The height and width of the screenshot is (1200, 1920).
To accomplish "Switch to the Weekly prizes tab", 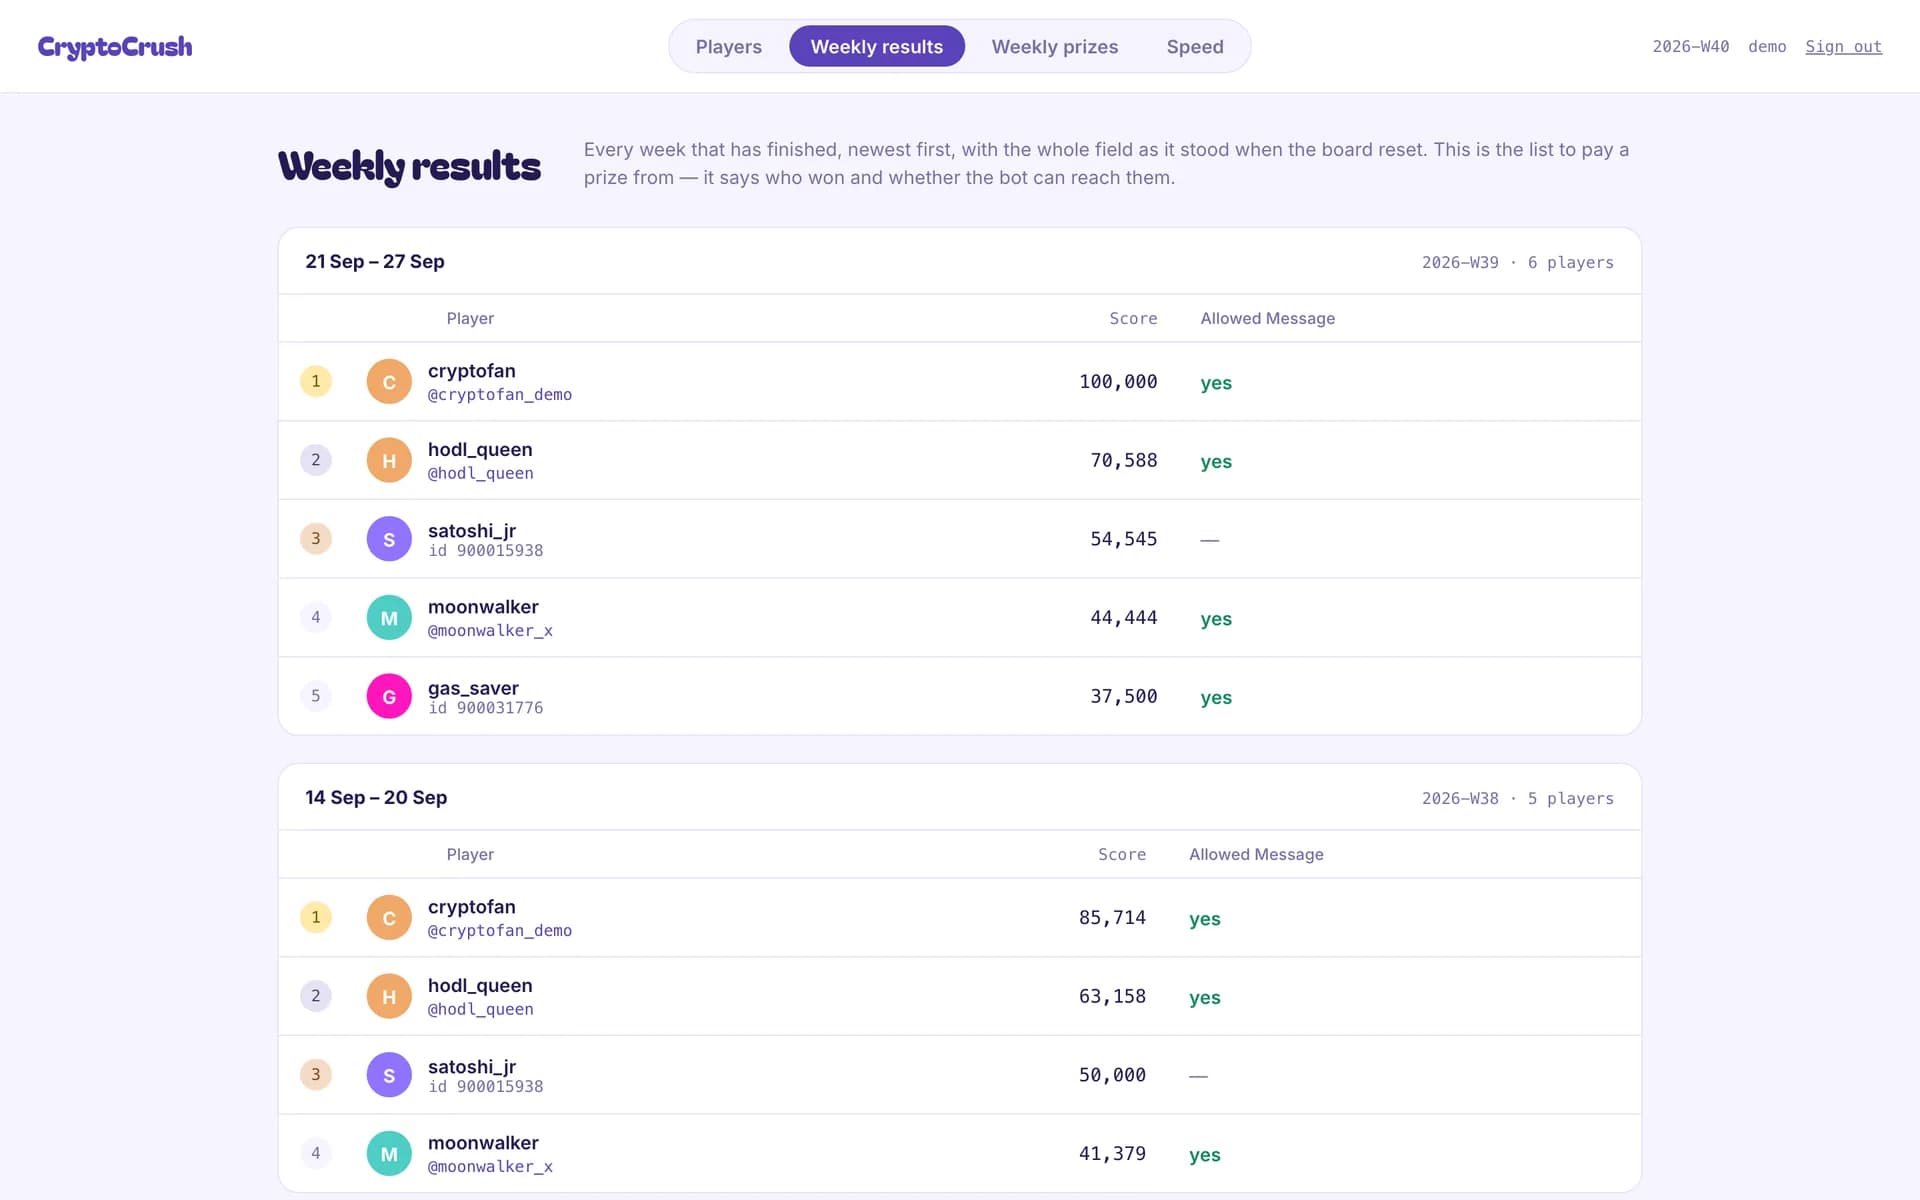I will [x=1055, y=47].
